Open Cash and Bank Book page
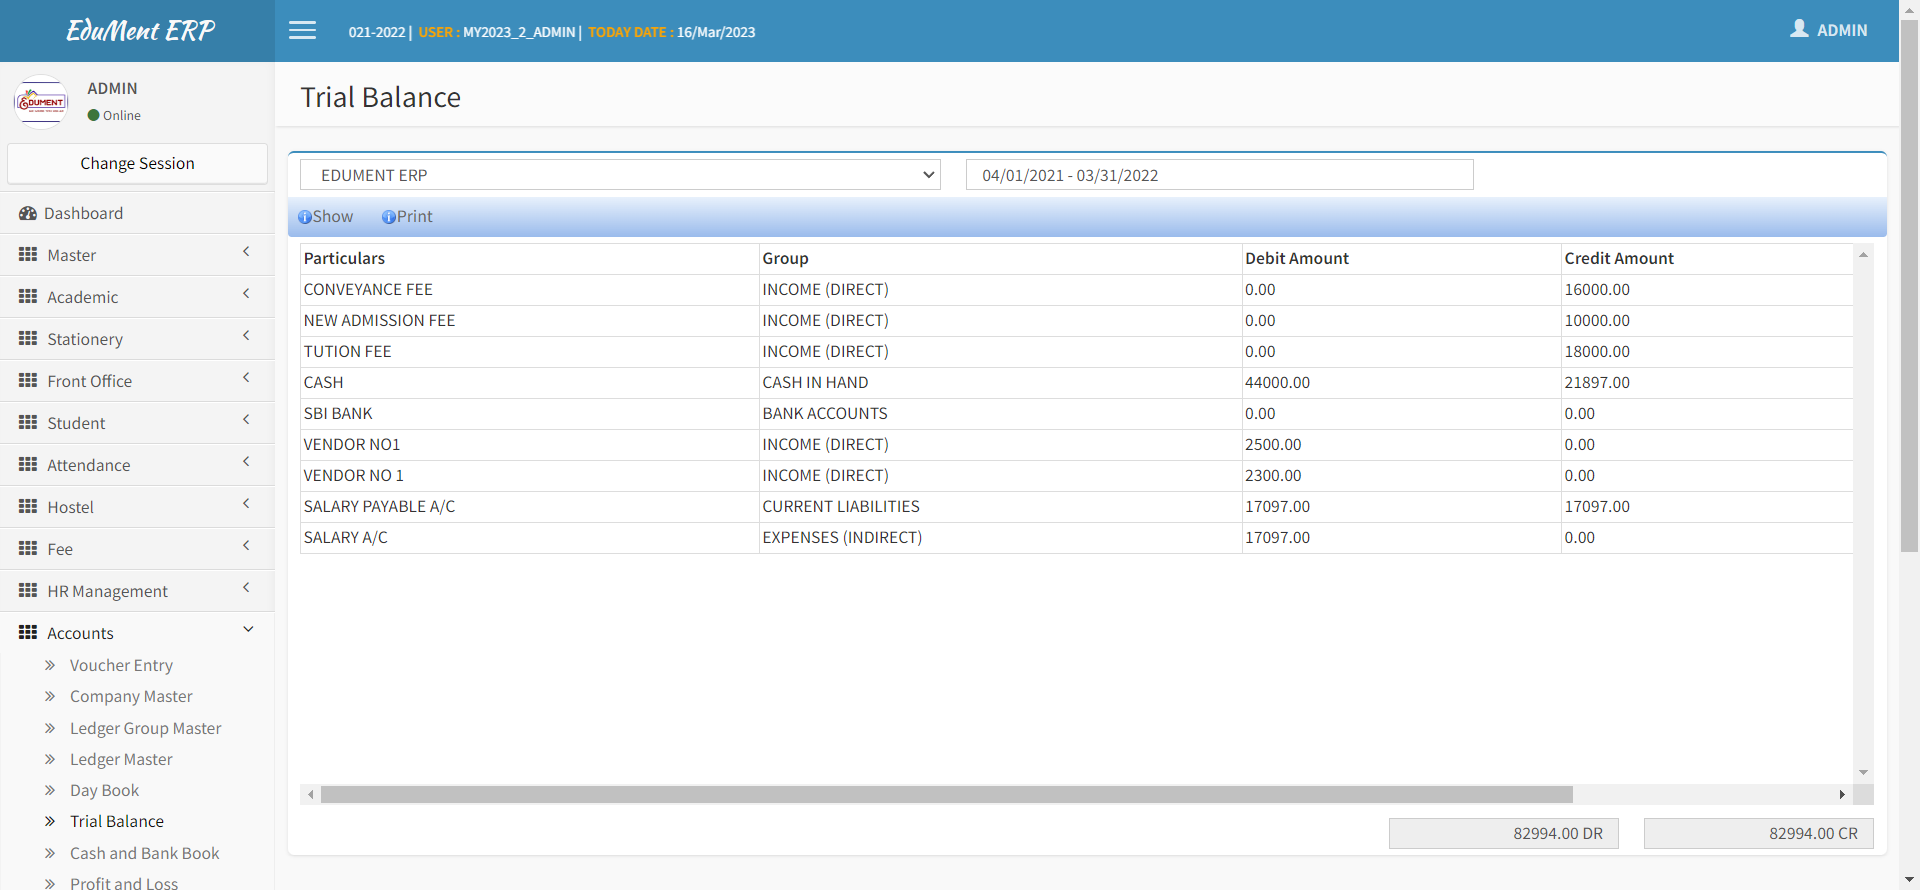 click(x=144, y=853)
